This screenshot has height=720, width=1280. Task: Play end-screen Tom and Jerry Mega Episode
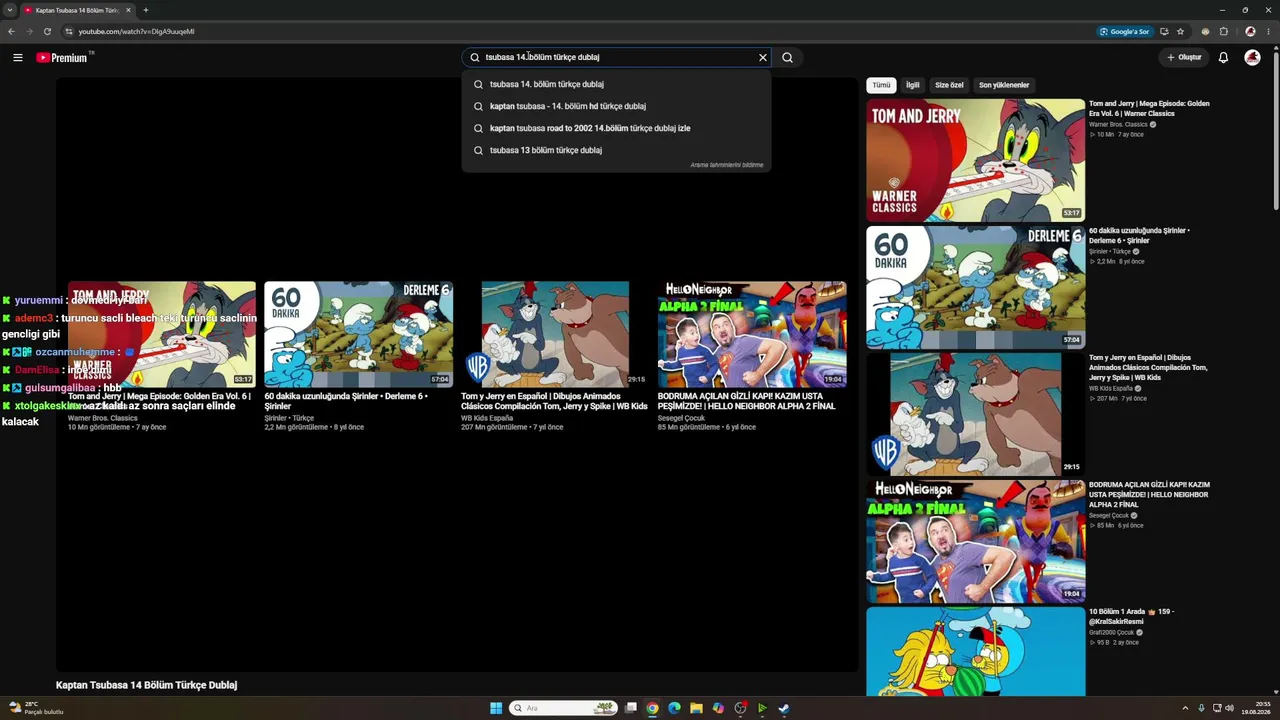162,334
